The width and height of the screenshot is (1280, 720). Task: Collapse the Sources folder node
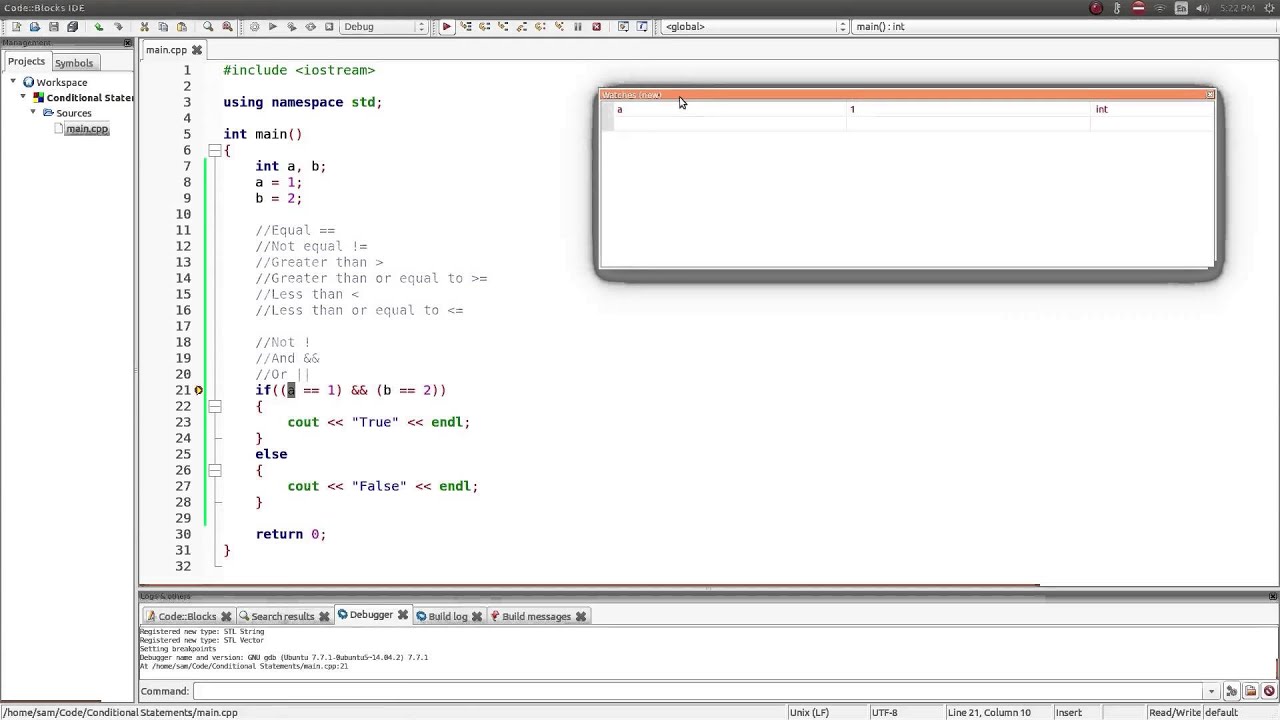click(33, 112)
